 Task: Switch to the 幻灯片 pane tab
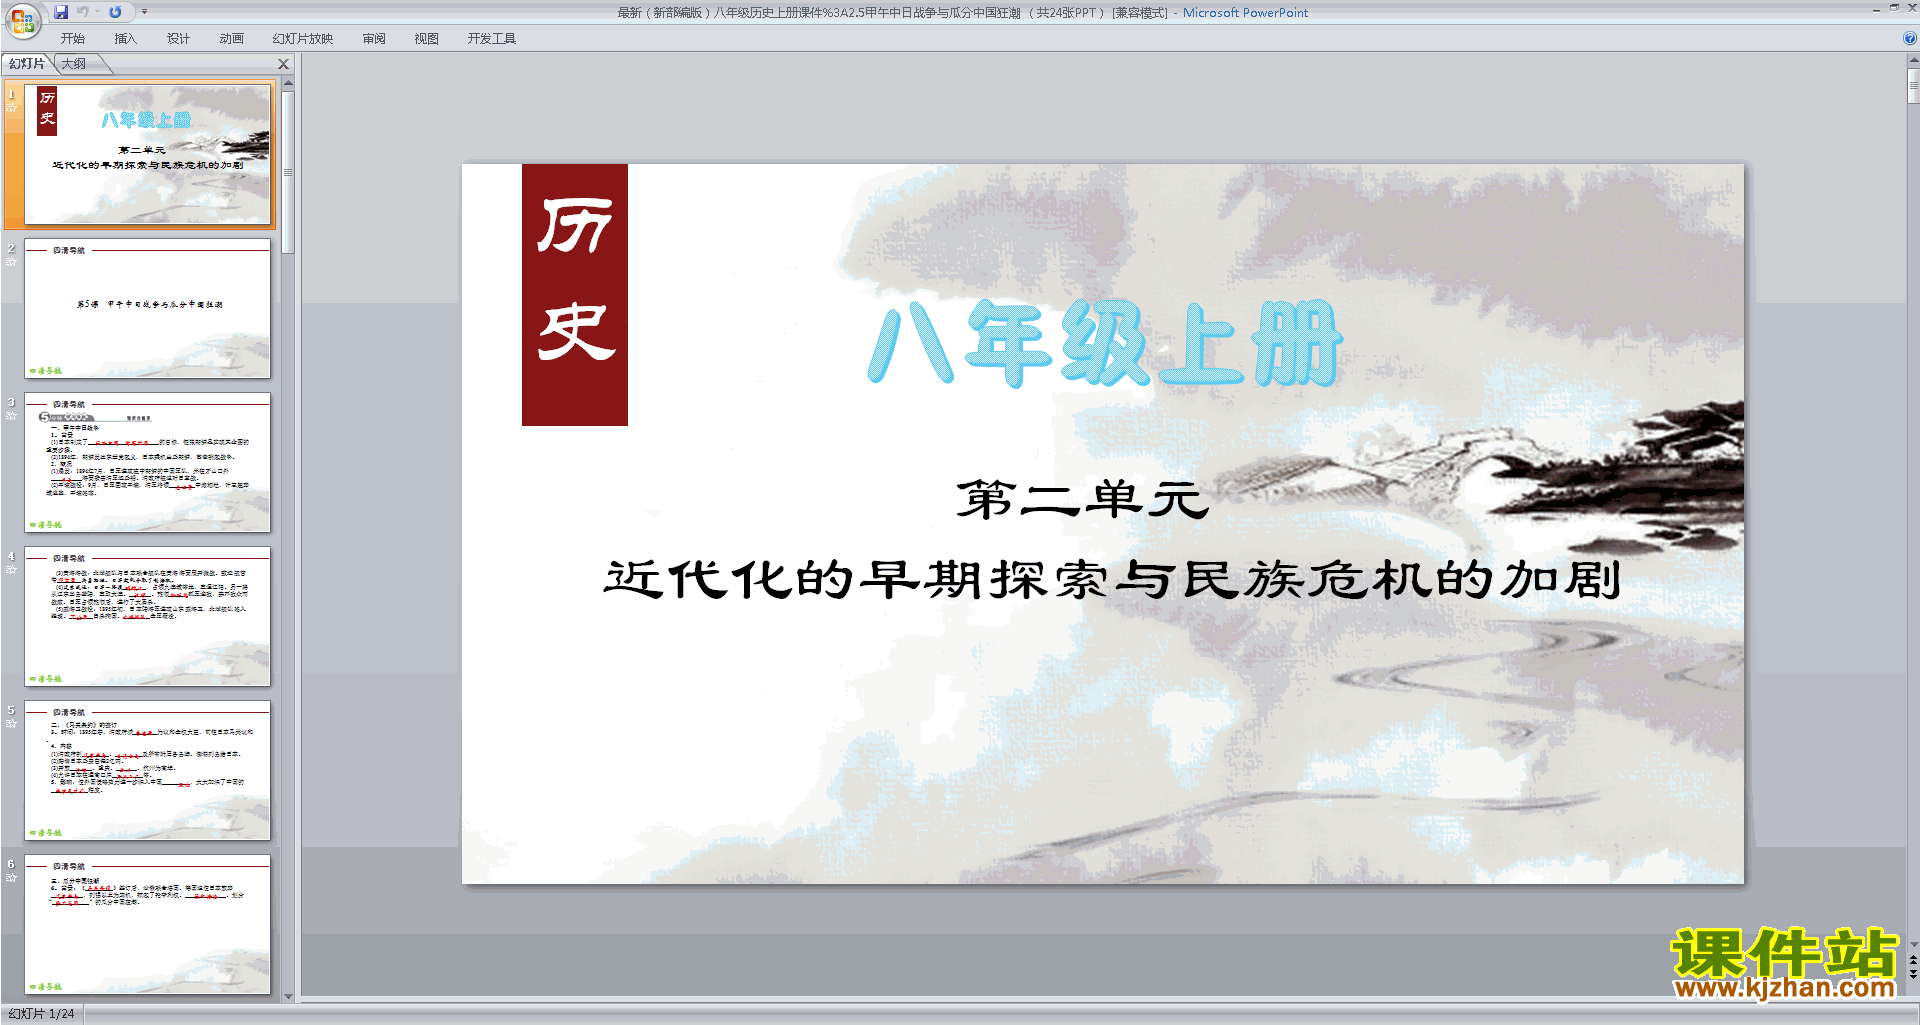point(27,63)
